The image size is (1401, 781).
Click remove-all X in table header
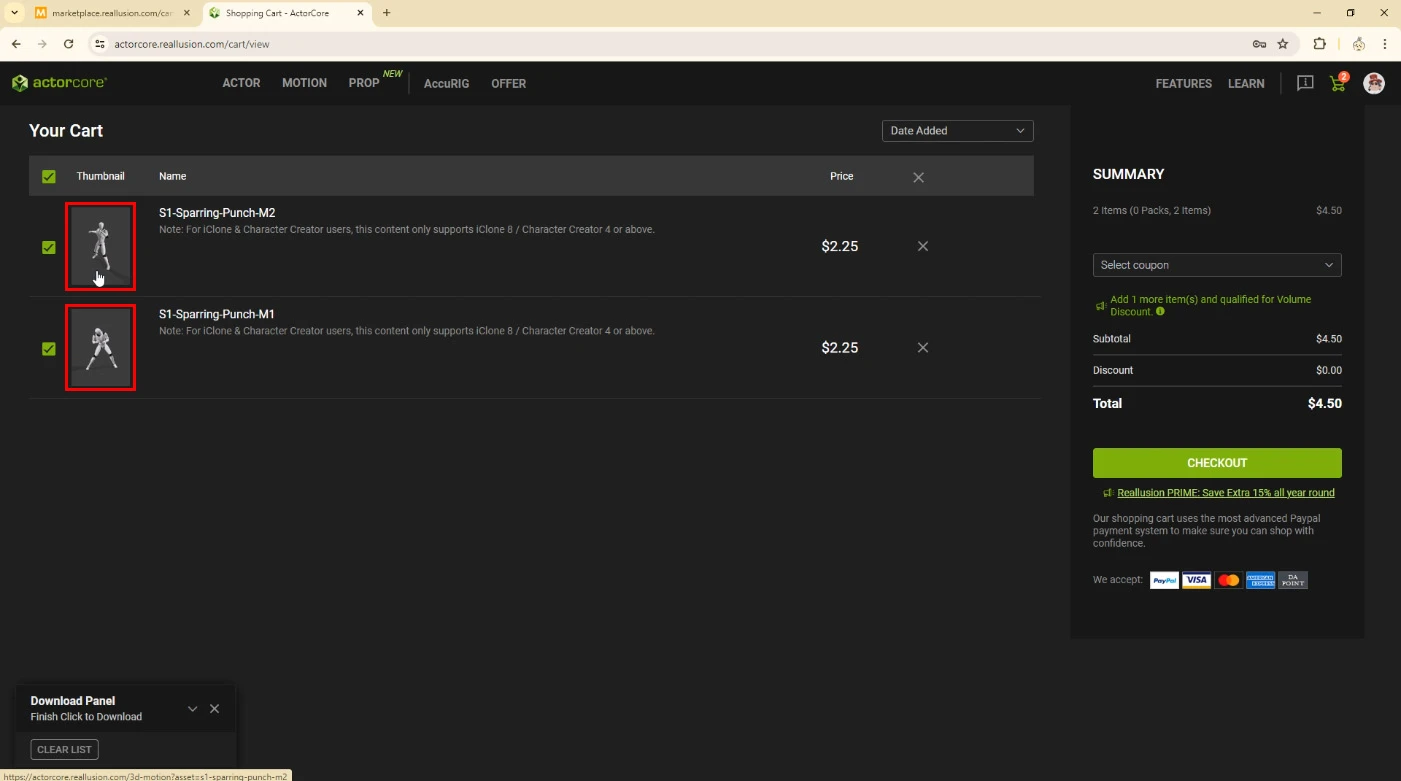pyautogui.click(x=918, y=177)
